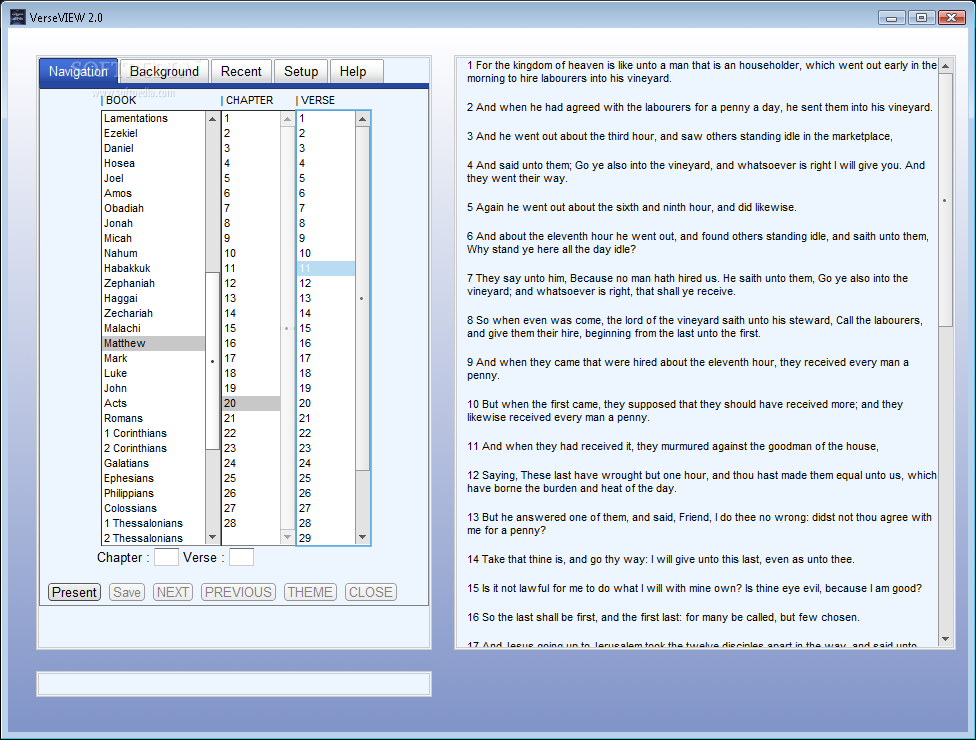Select Malachi in the book list
The width and height of the screenshot is (976, 740).
(x=153, y=328)
